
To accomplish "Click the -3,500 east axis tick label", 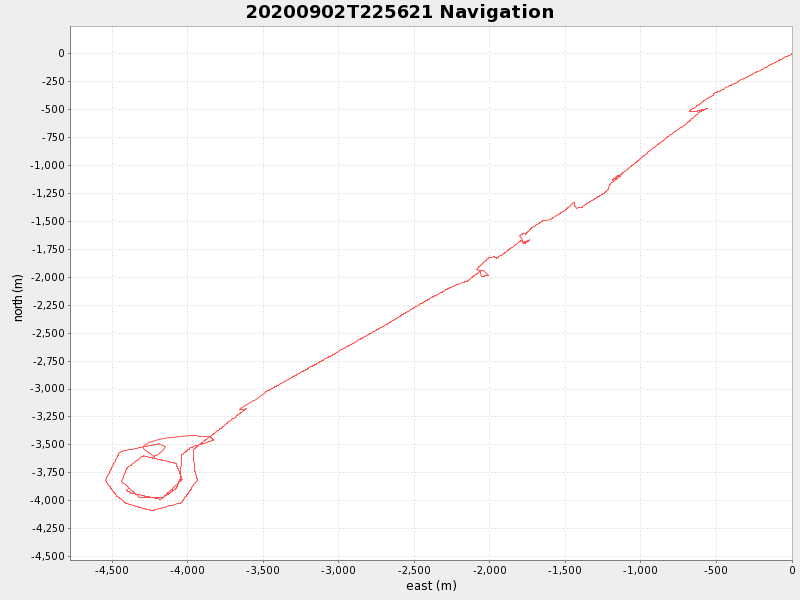I will point(263,571).
